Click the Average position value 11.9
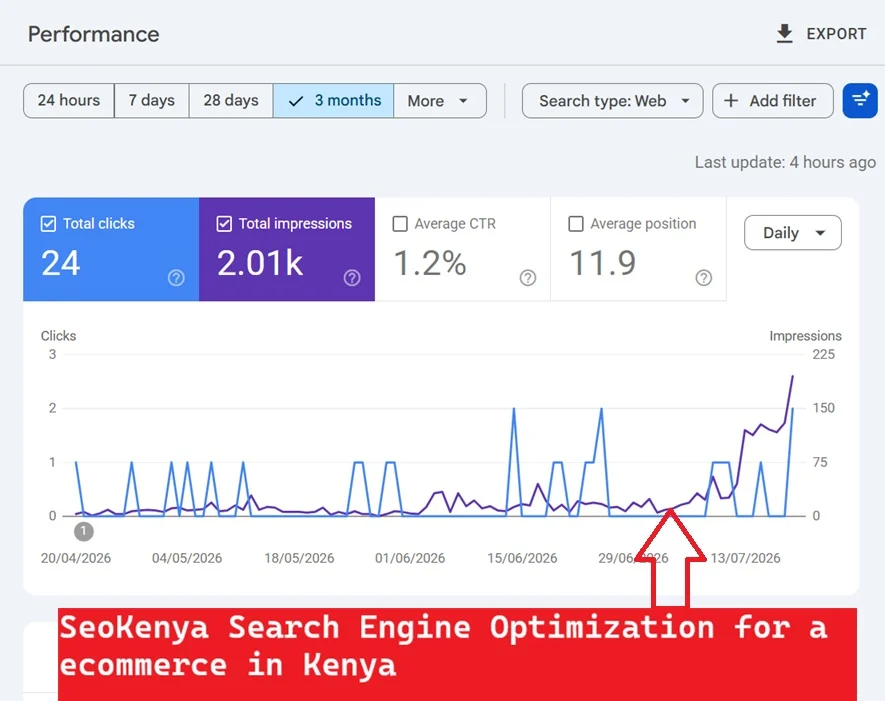The height and width of the screenshot is (701, 885). point(603,263)
